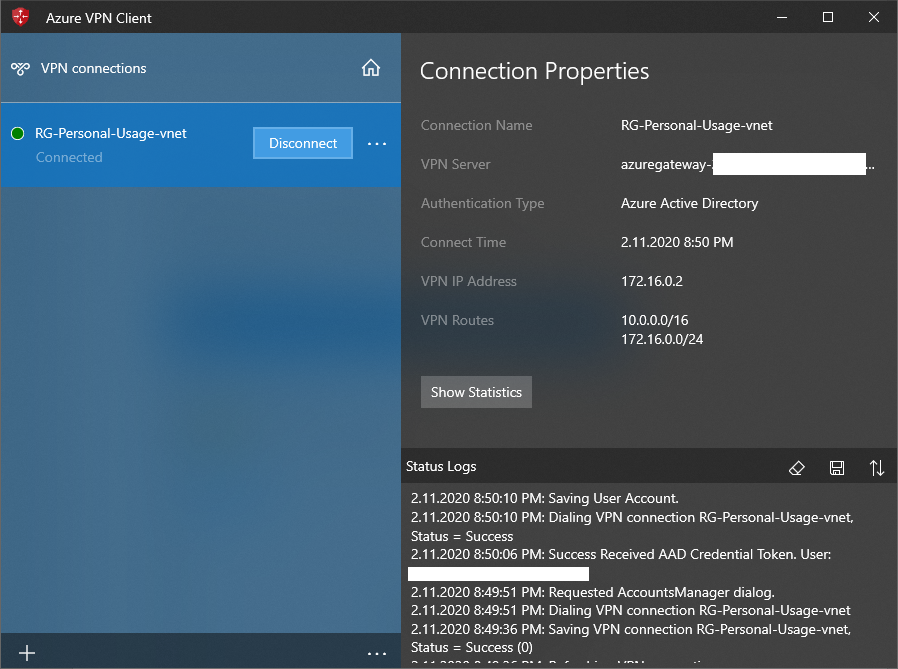Screen dimensions: 898x669
Task: Minimize the Azure VPN Client window
Action: [x=782, y=18]
